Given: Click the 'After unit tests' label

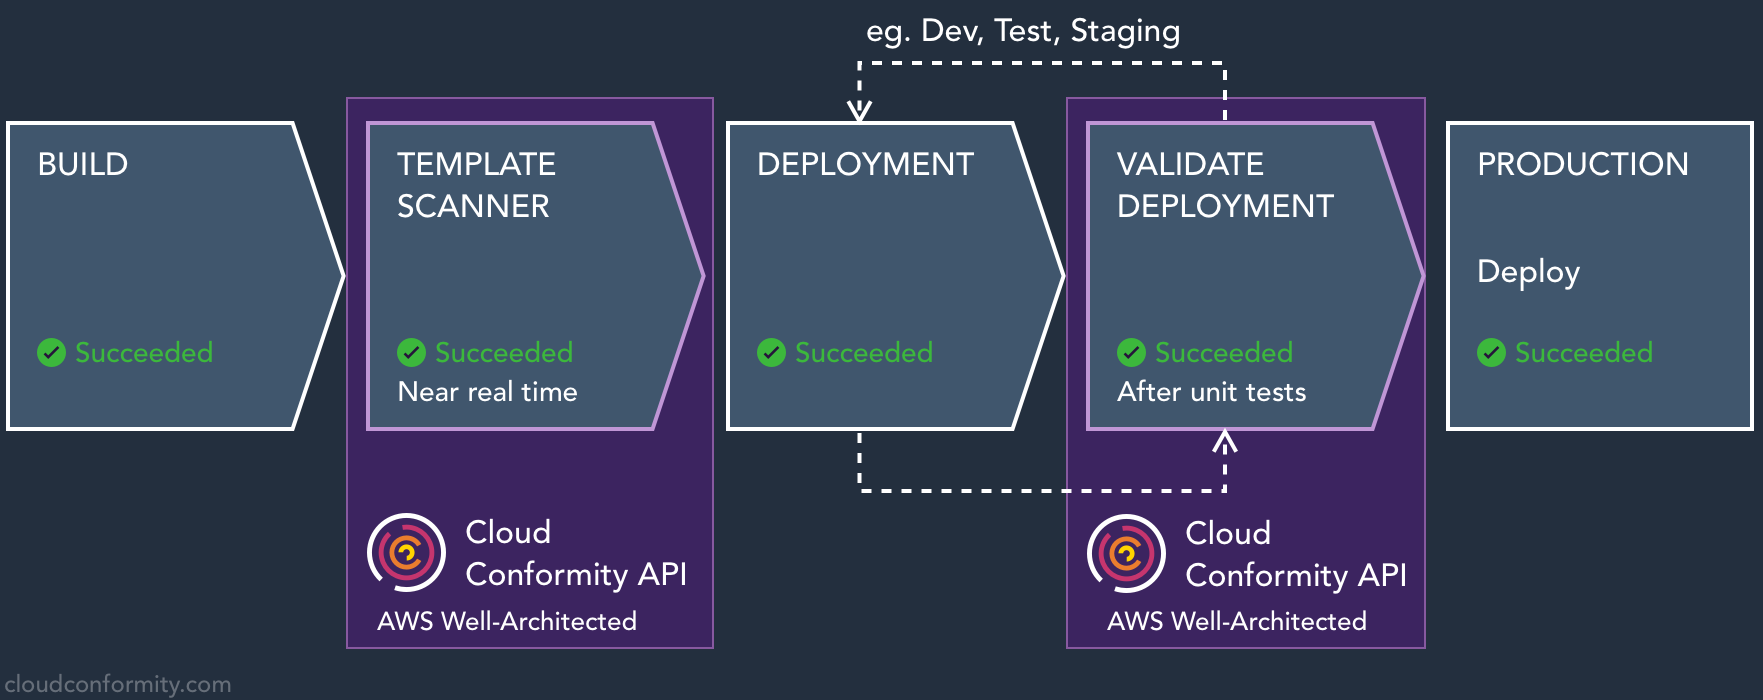Looking at the screenshot, I should (1212, 392).
